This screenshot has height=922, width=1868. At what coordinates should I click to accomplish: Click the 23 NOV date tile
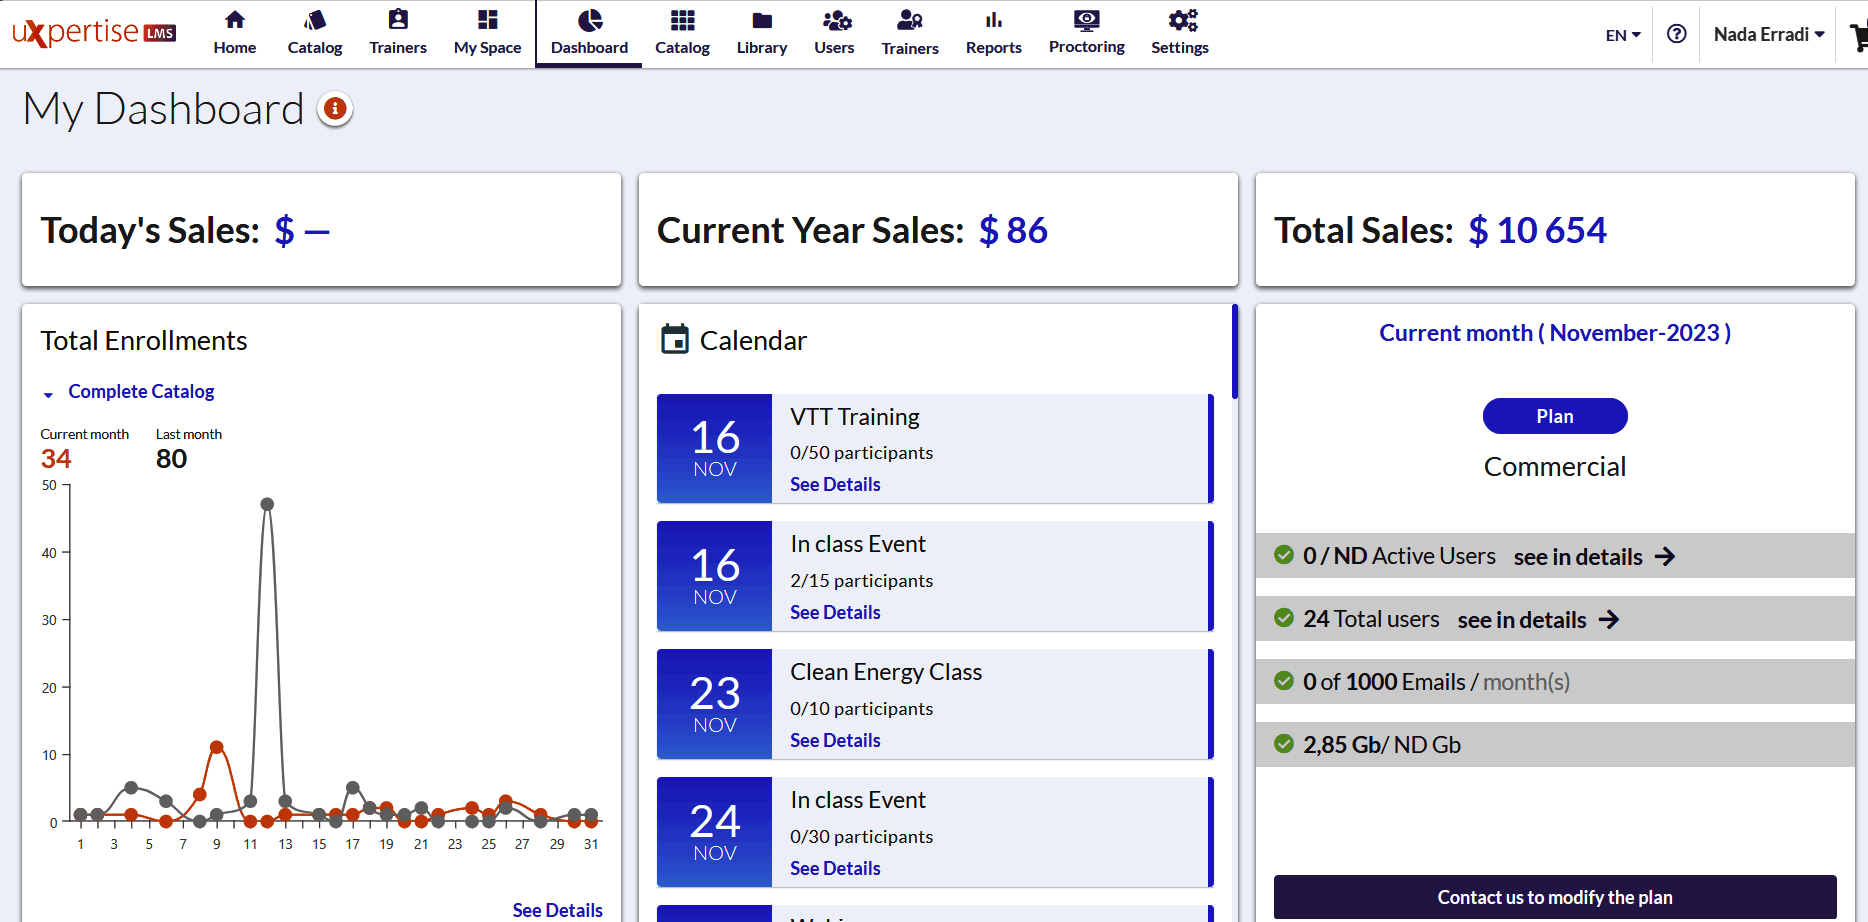715,704
